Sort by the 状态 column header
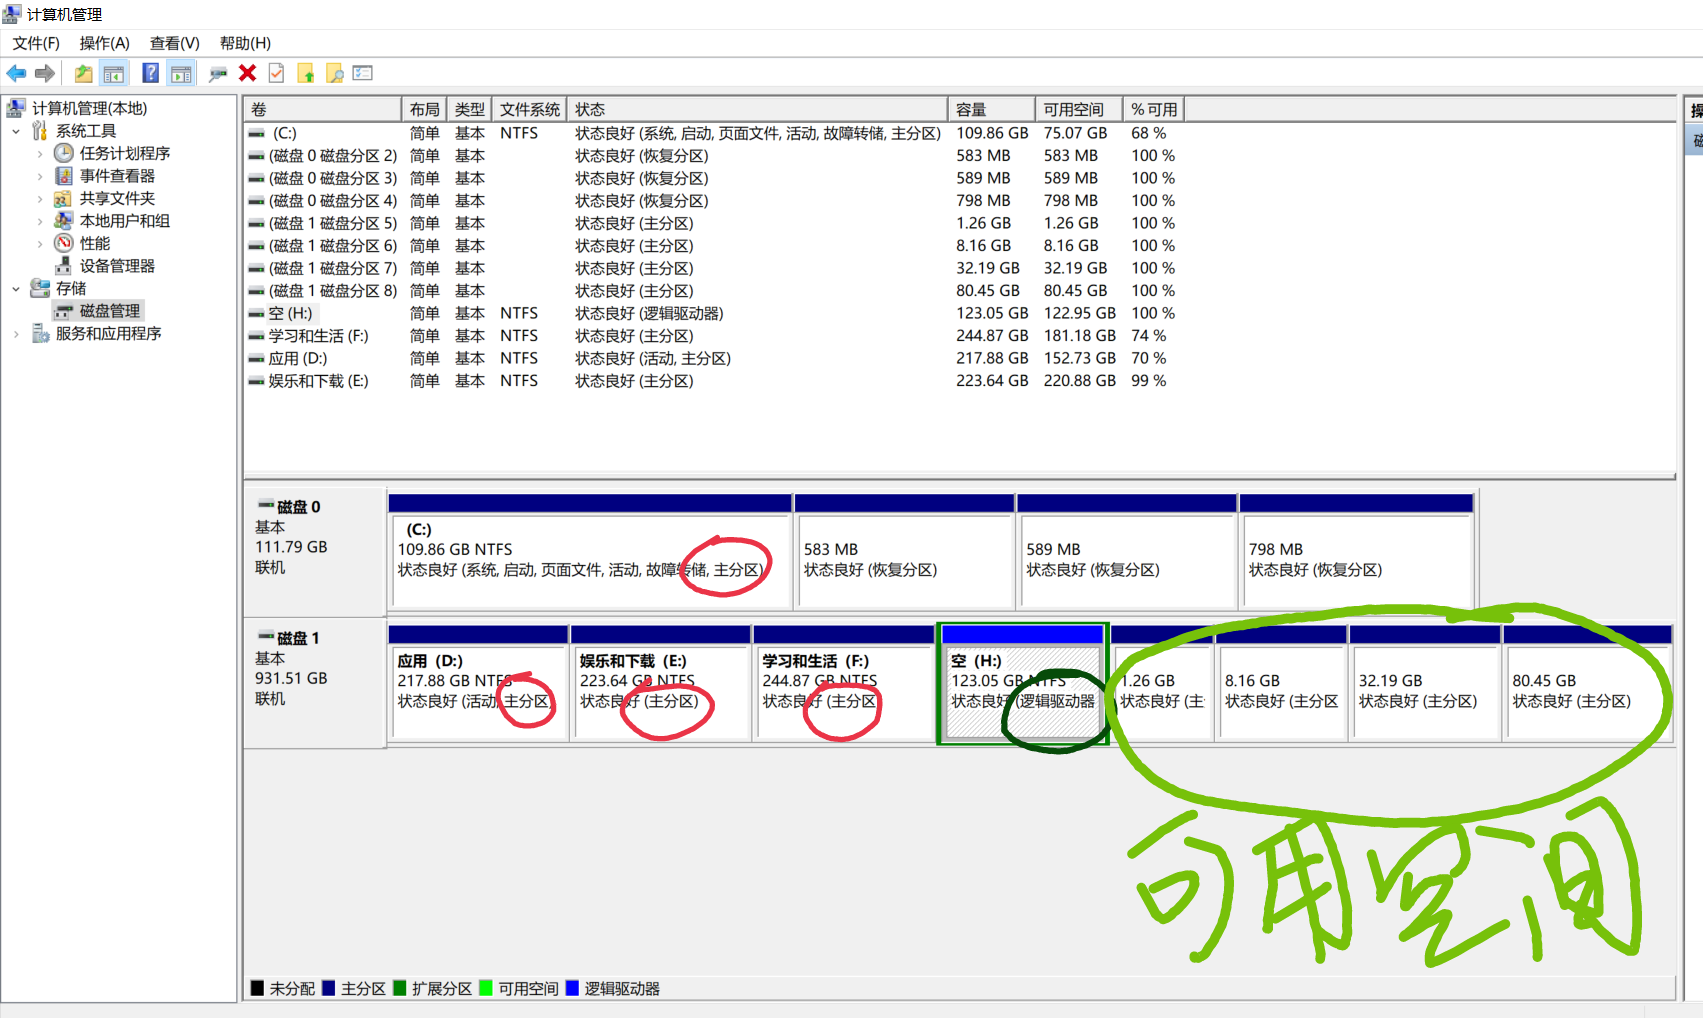Image resolution: width=1703 pixels, height=1018 pixels. coord(757,109)
